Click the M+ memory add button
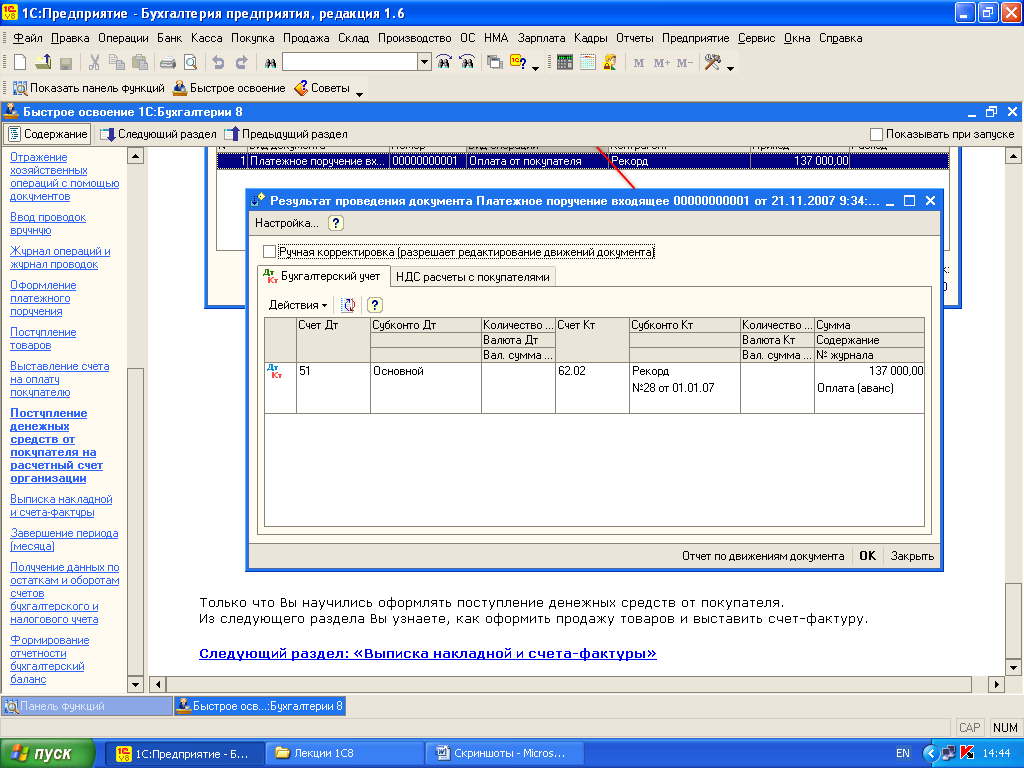 (x=662, y=63)
